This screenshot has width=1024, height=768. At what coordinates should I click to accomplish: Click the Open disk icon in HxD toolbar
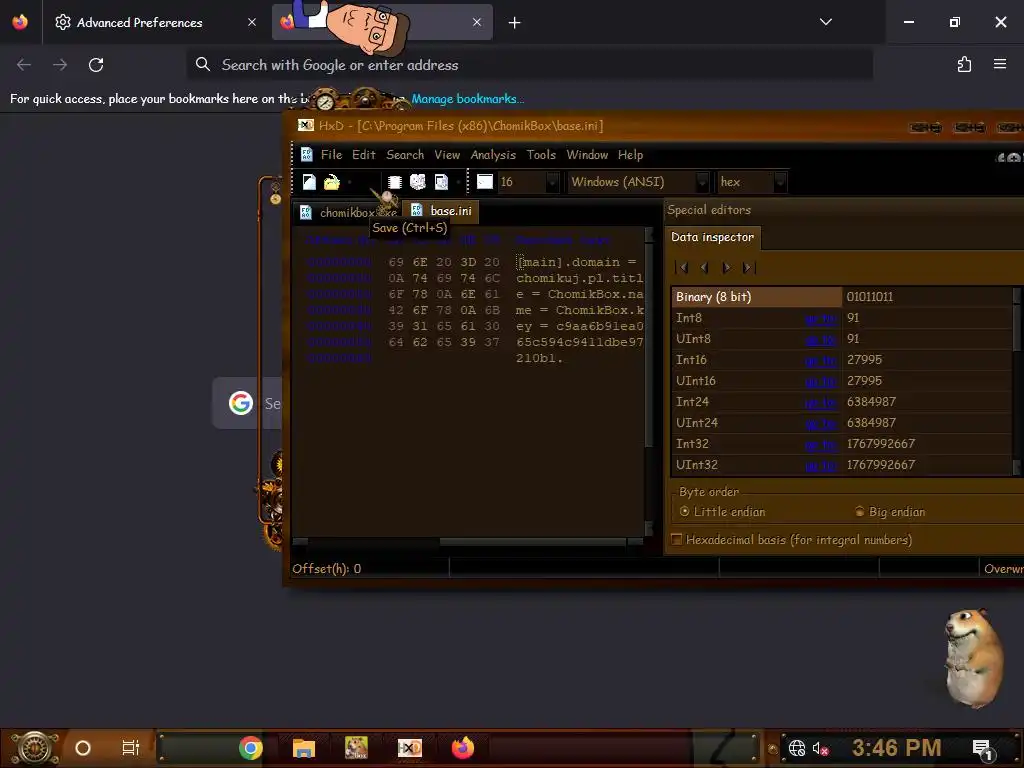click(418, 182)
